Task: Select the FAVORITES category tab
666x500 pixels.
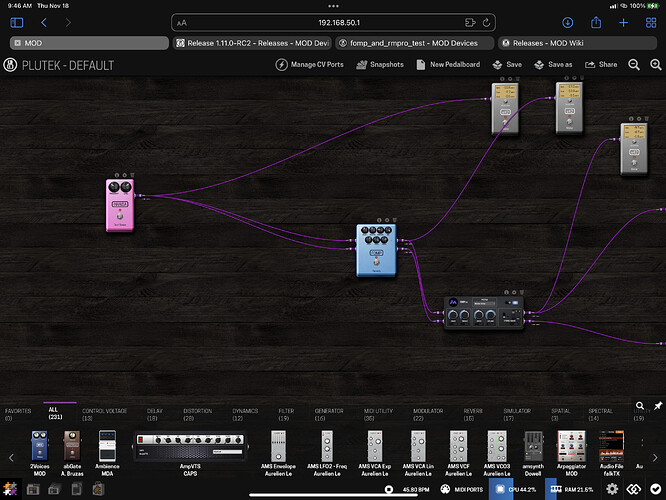Action: [18, 414]
